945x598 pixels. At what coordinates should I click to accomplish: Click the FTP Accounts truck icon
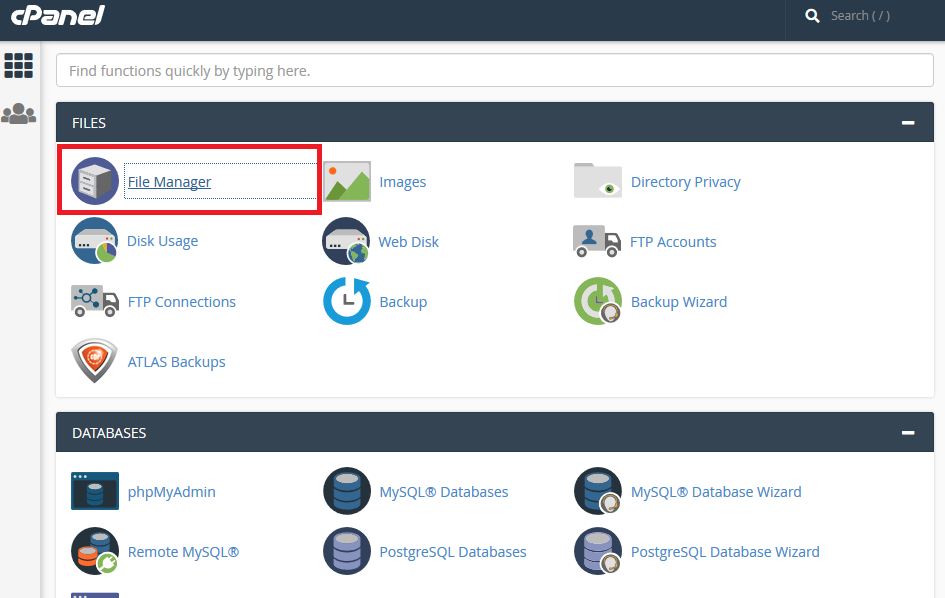click(x=597, y=241)
